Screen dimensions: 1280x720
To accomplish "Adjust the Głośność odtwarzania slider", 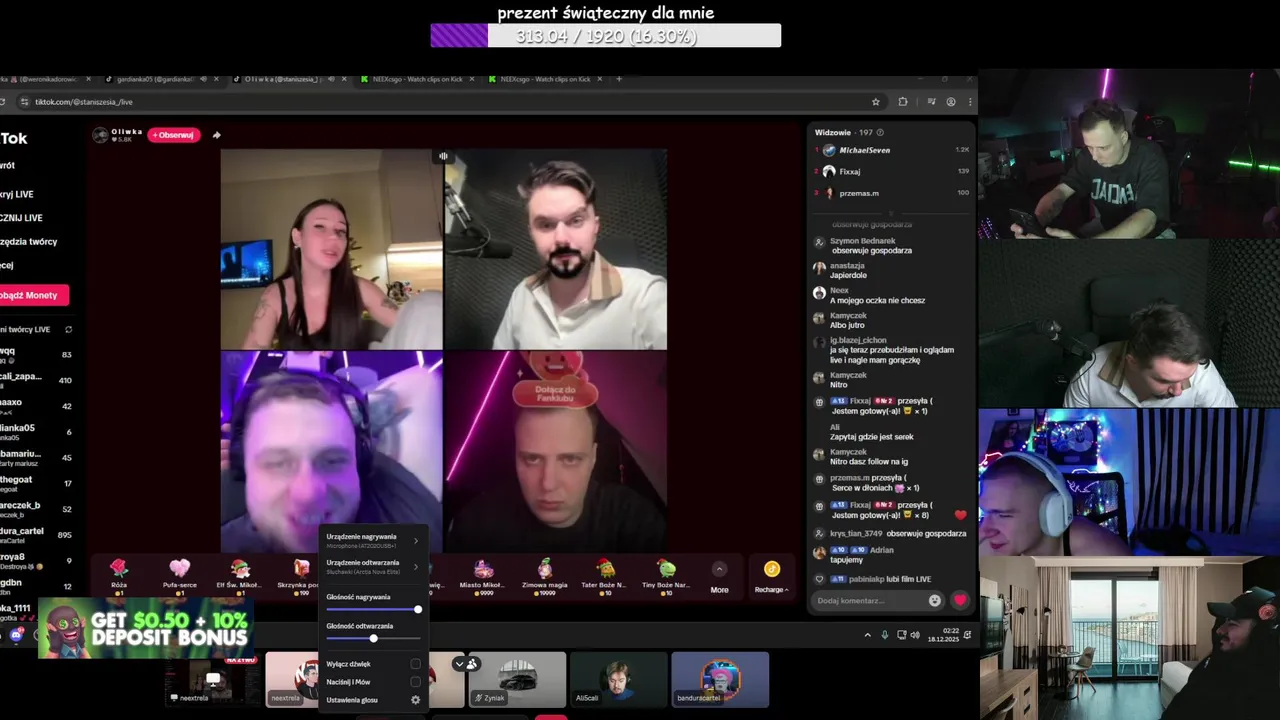I will (x=373, y=638).
